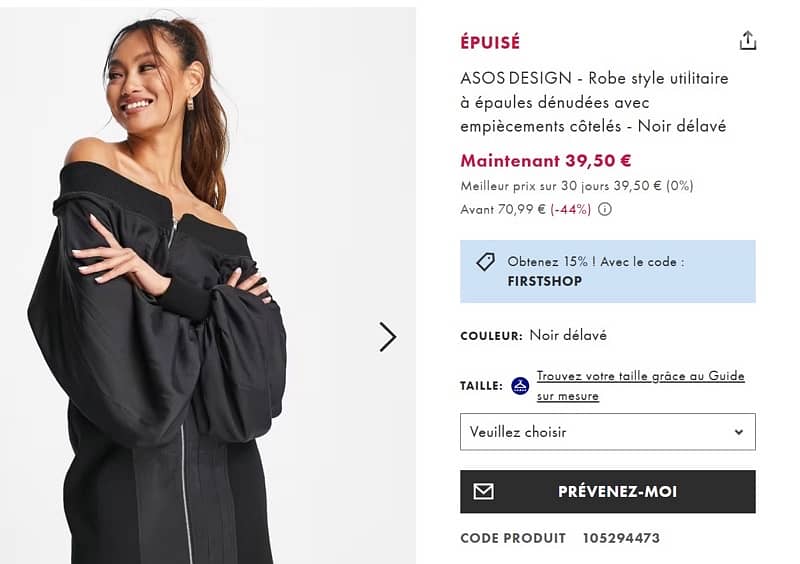This screenshot has width=800, height=564.
Task: Click the "Avant 70,99 €" former price
Action: [x=503, y=210]
